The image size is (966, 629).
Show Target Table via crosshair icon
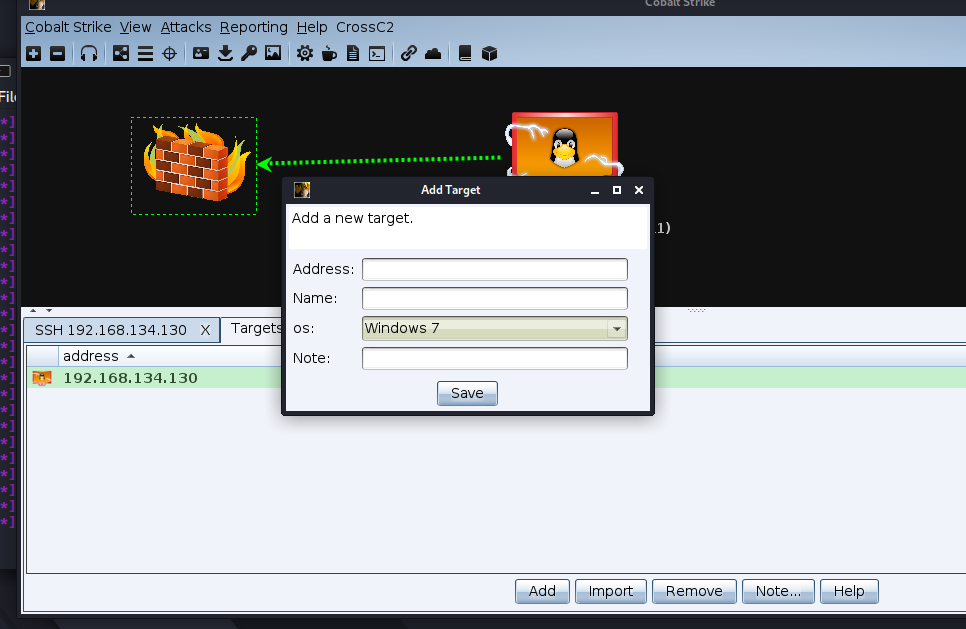[x=169, y=54]
